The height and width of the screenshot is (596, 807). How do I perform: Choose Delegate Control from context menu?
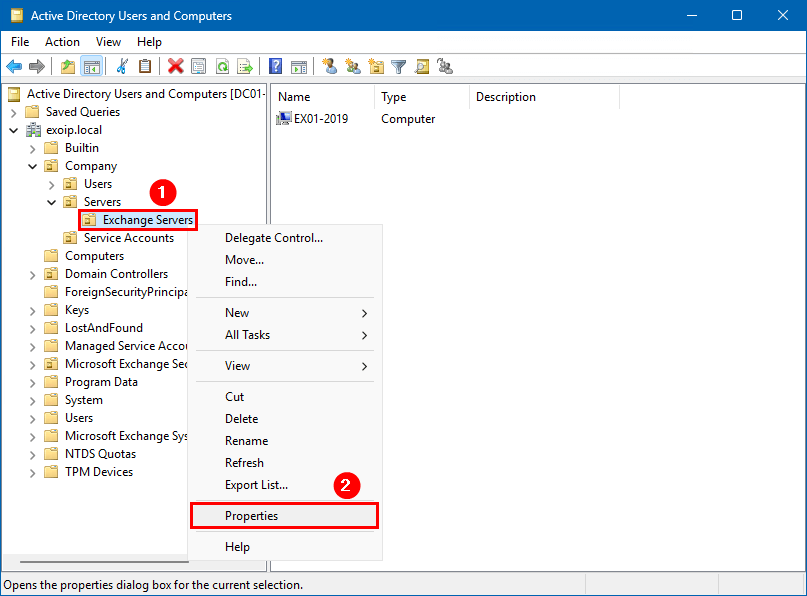click(273, 238)
